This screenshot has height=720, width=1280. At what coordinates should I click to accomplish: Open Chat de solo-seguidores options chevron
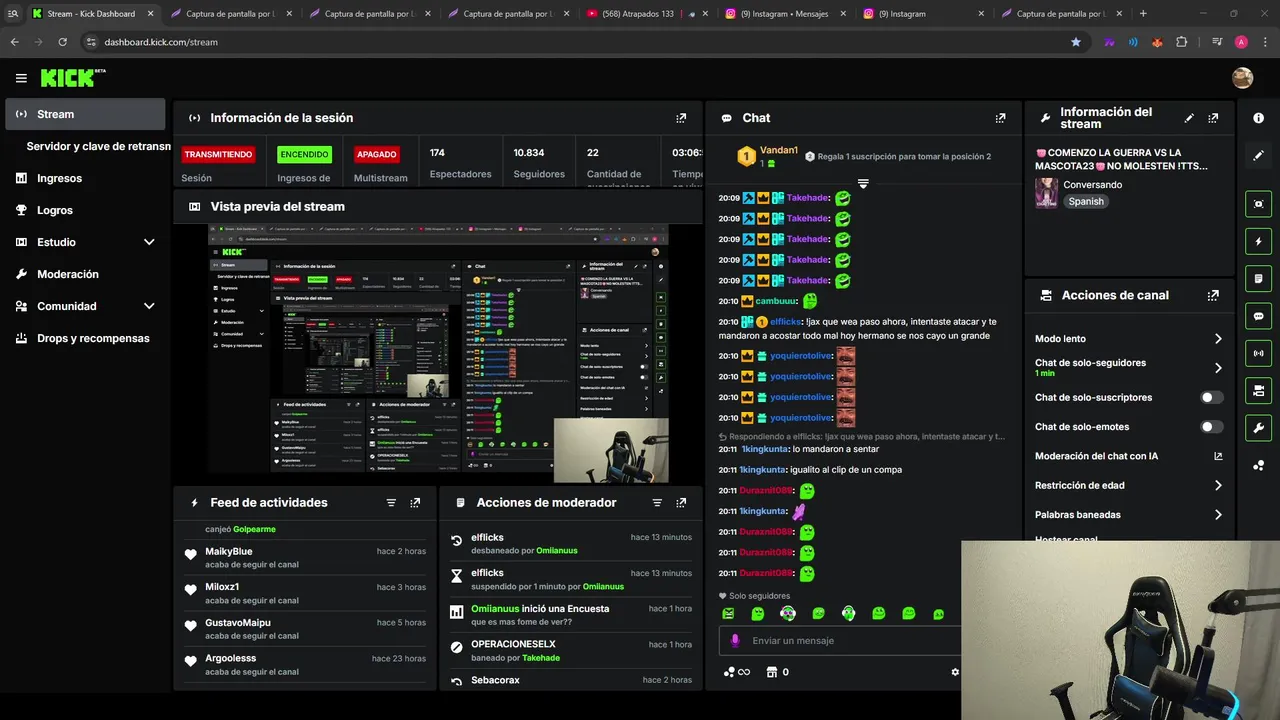click(x=1218, y=368)
